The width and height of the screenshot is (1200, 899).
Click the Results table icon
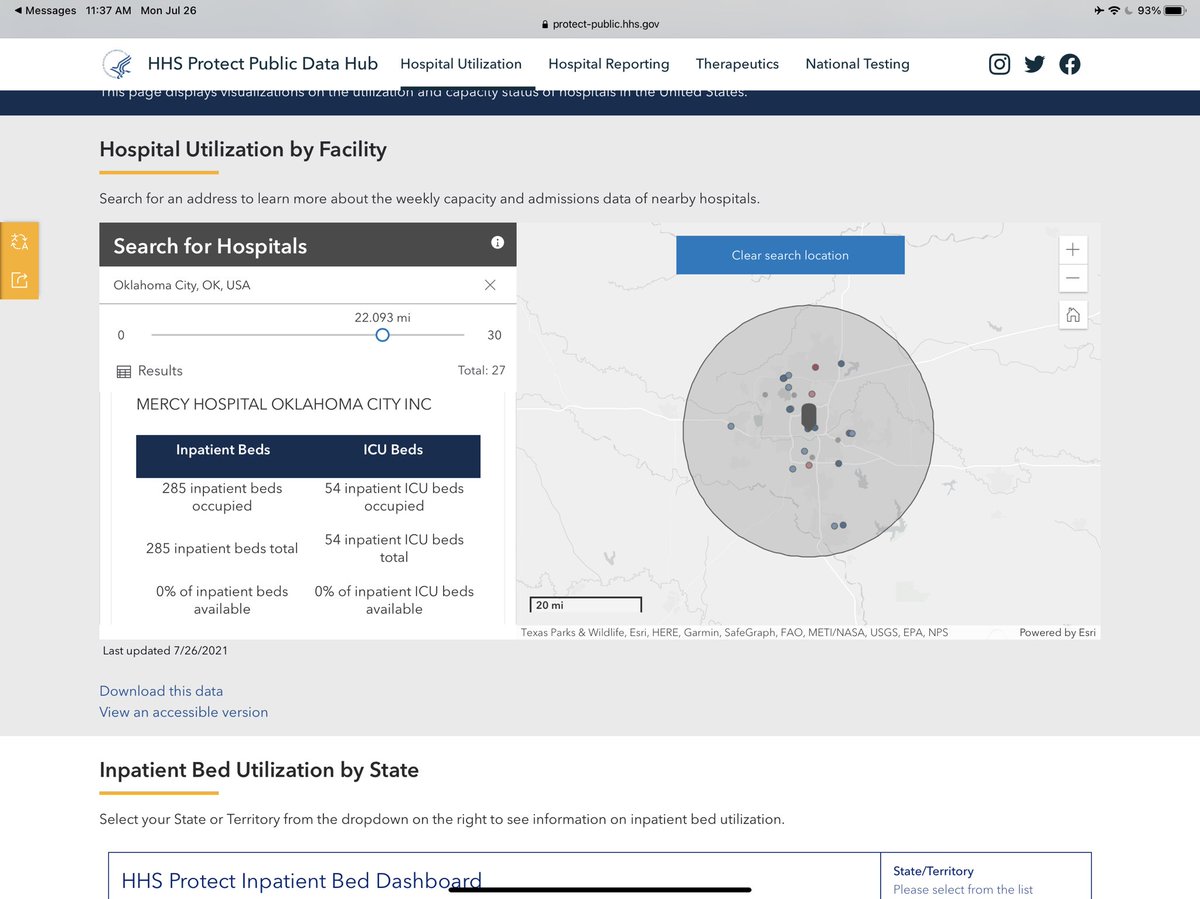click(124, 371)
